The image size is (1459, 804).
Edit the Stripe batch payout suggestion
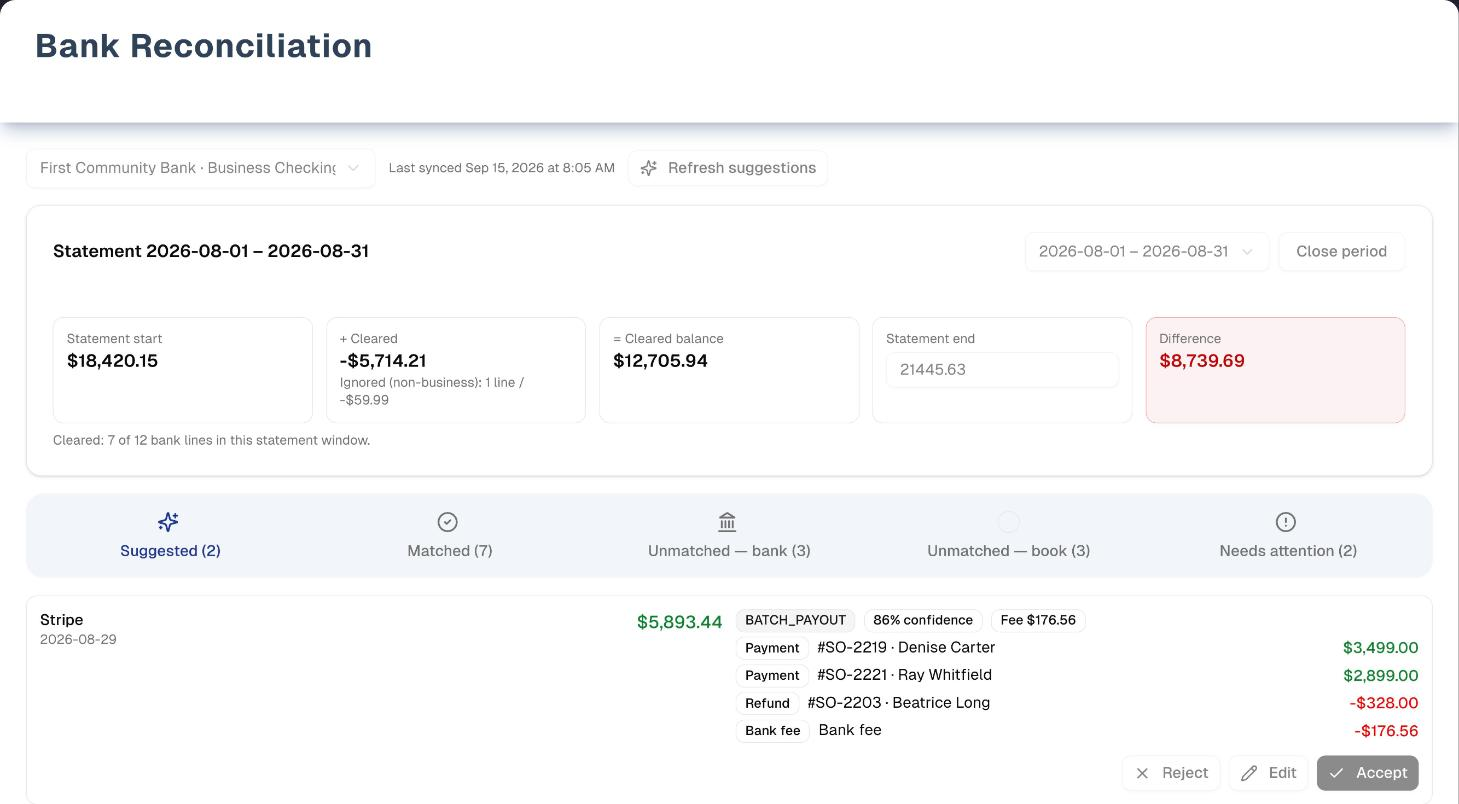(x=1269, y=773)
